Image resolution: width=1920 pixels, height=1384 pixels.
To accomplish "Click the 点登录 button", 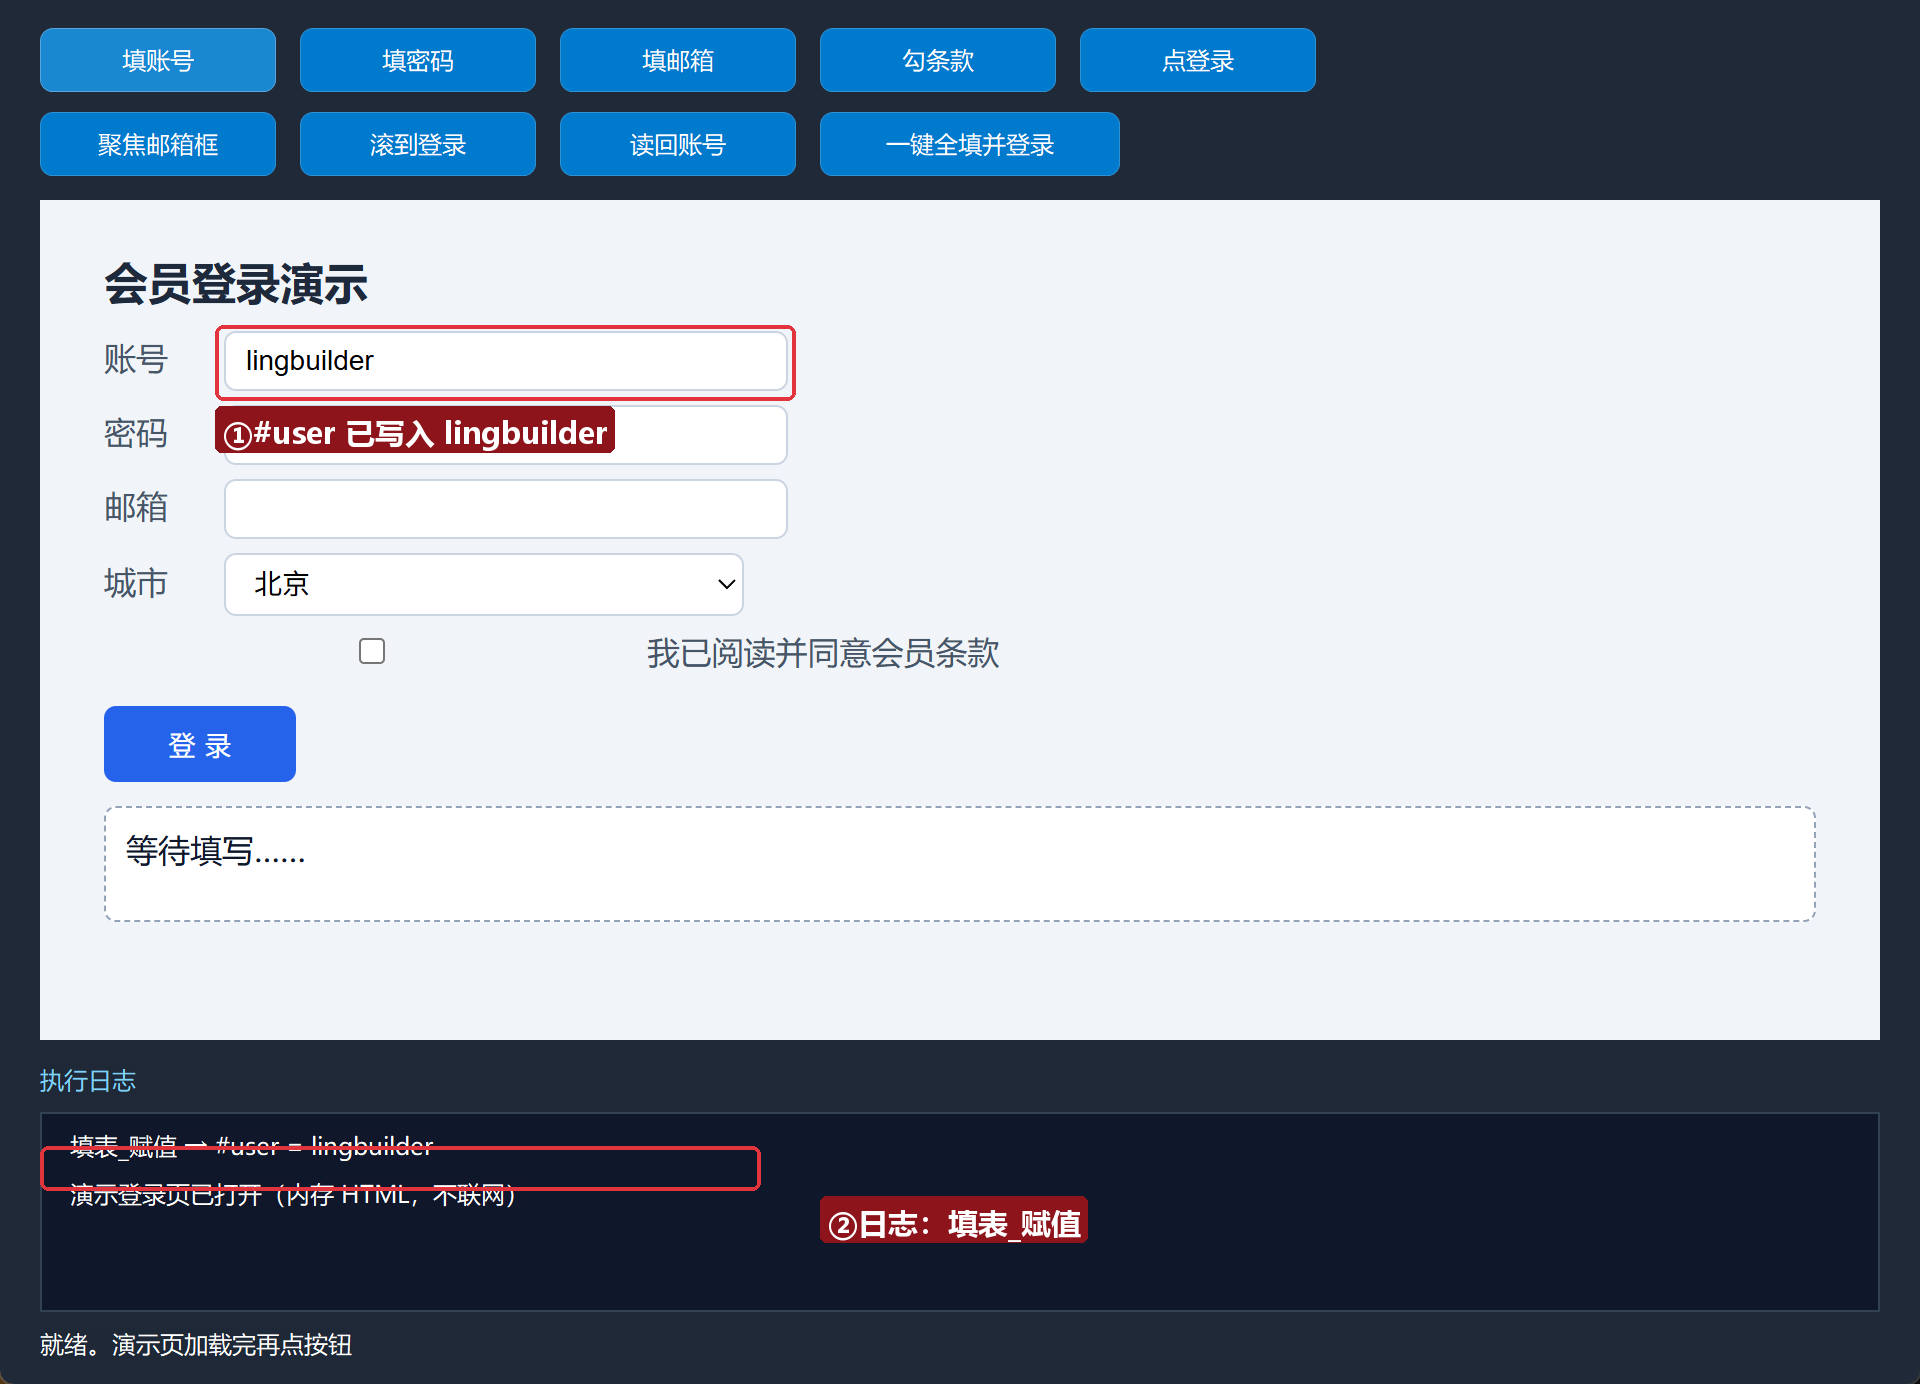I will pyautogui.click(x=1198, y=60).
